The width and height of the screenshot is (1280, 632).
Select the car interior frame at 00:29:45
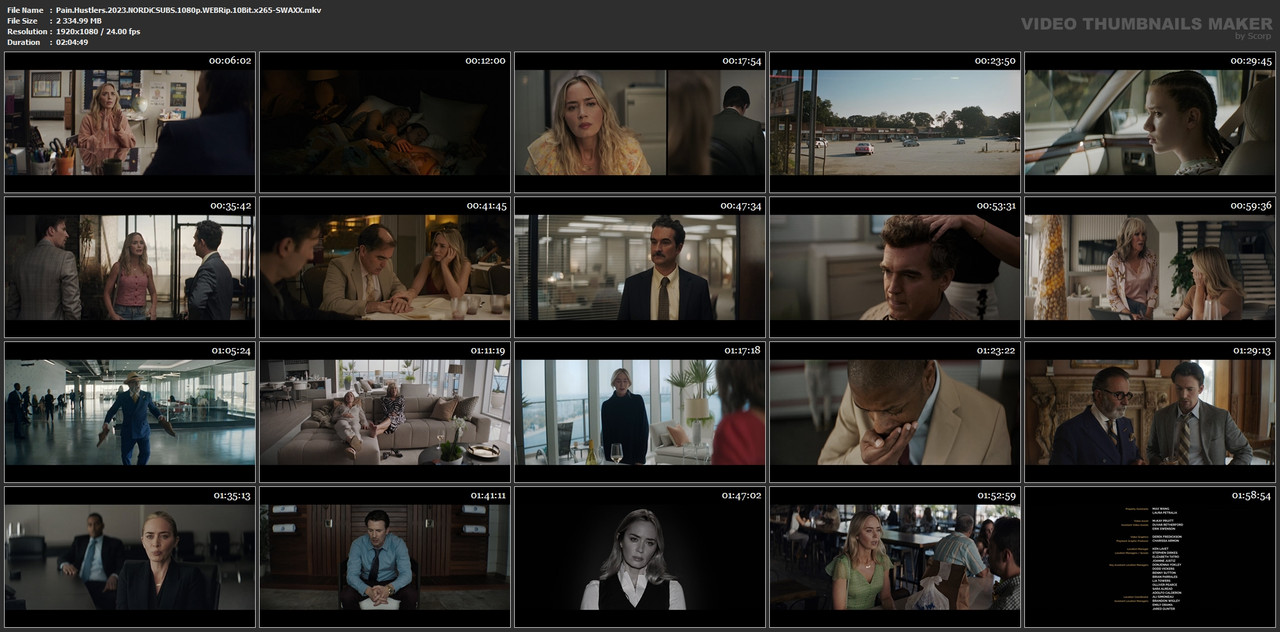[1150, 122]
